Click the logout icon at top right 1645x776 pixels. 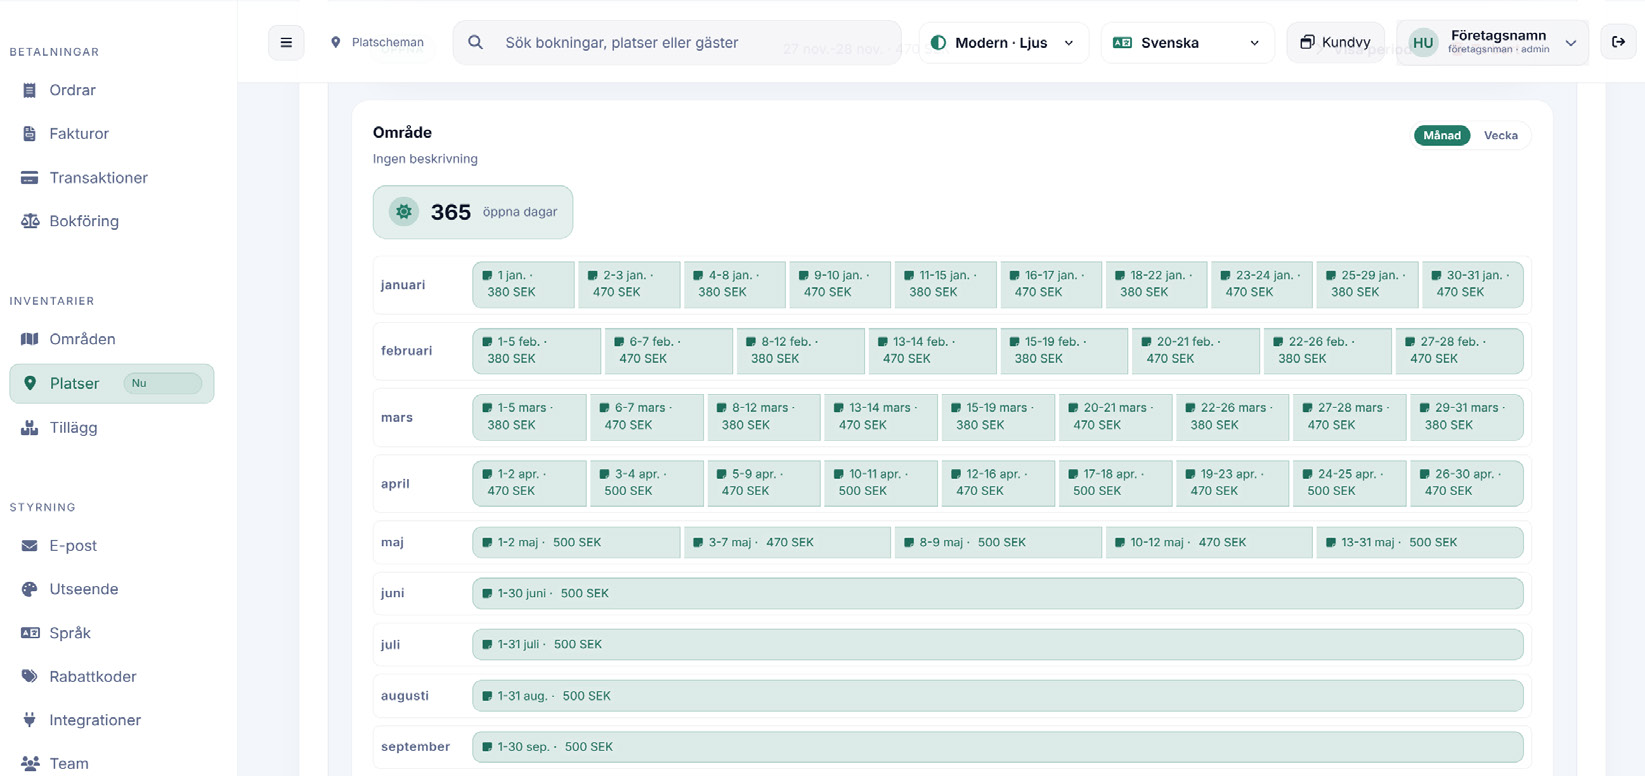[x=1618, y=42]
